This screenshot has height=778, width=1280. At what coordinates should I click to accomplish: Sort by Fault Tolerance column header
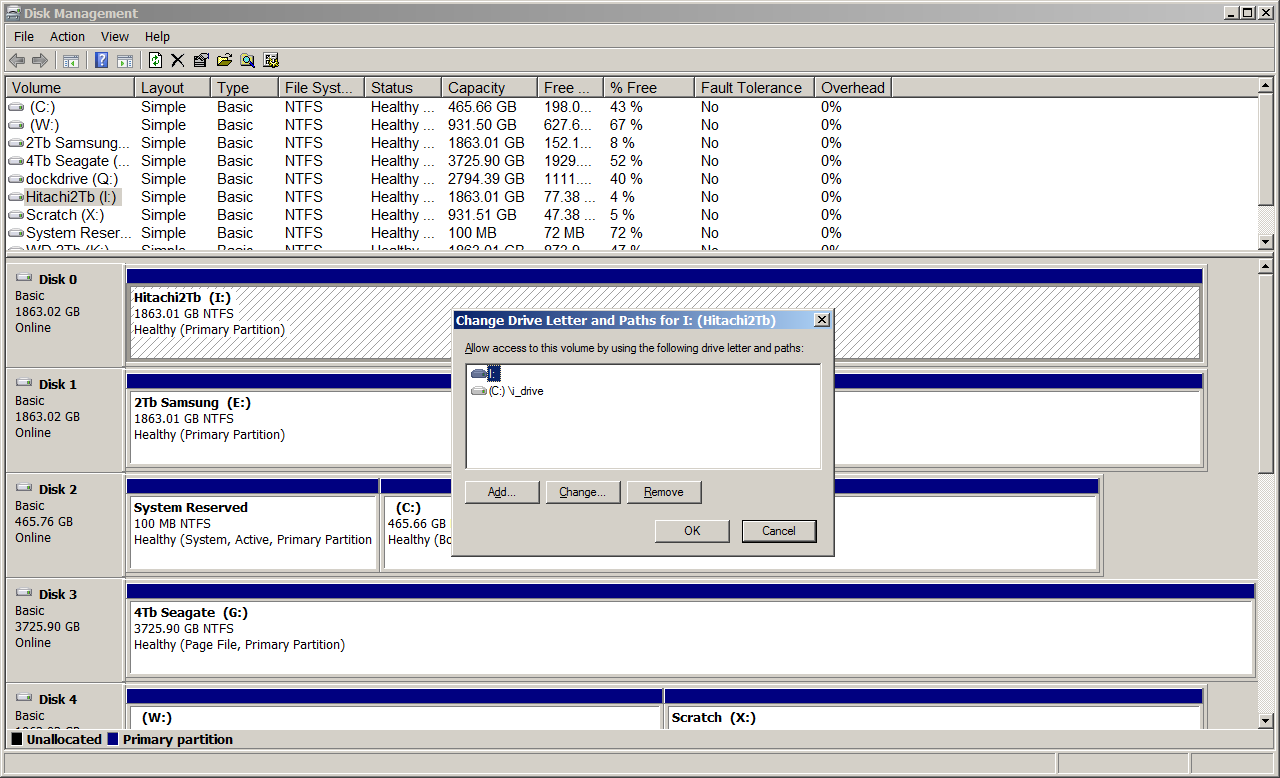(754, 88)
